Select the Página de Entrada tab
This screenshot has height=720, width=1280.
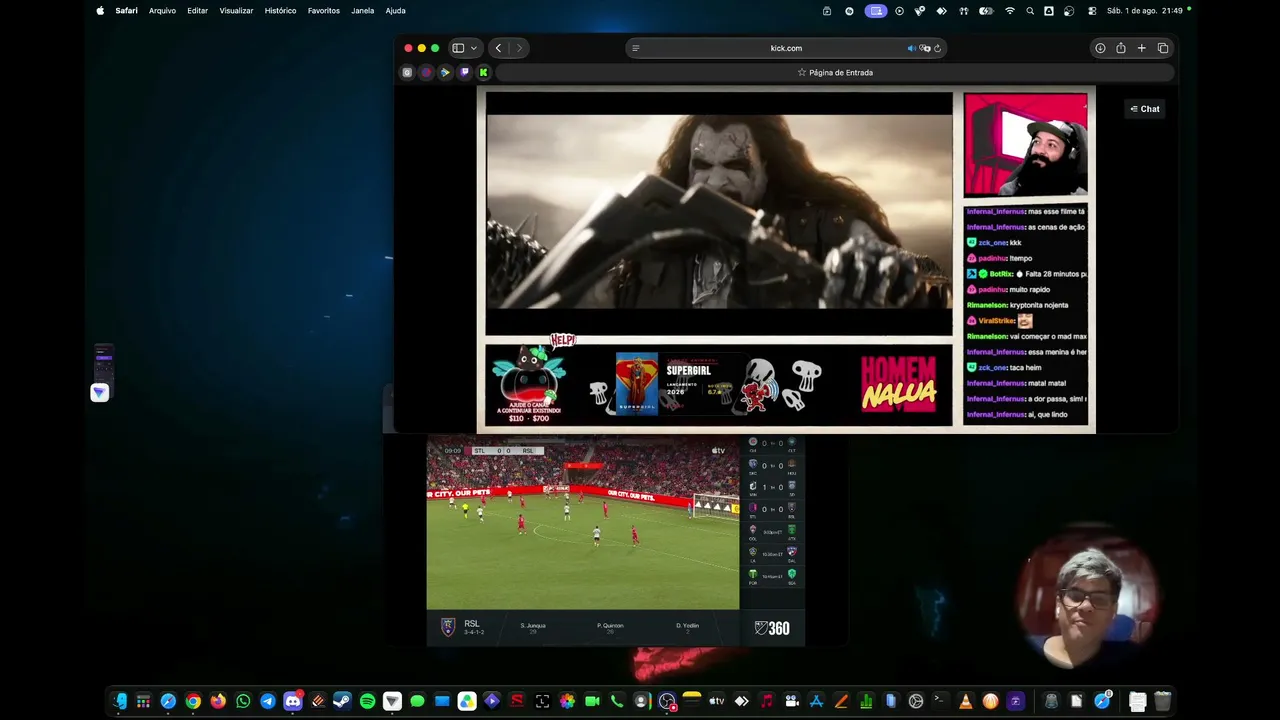[x=835, y=72]
